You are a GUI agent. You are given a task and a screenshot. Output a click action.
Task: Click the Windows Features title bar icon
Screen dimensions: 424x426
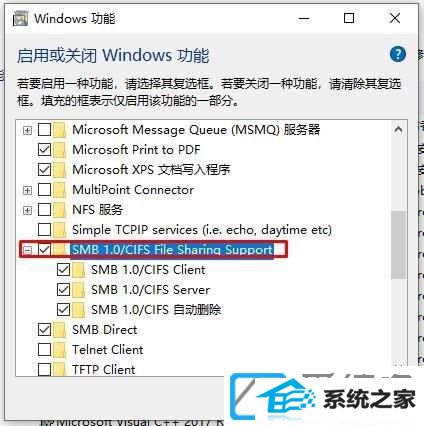[20, 19]
